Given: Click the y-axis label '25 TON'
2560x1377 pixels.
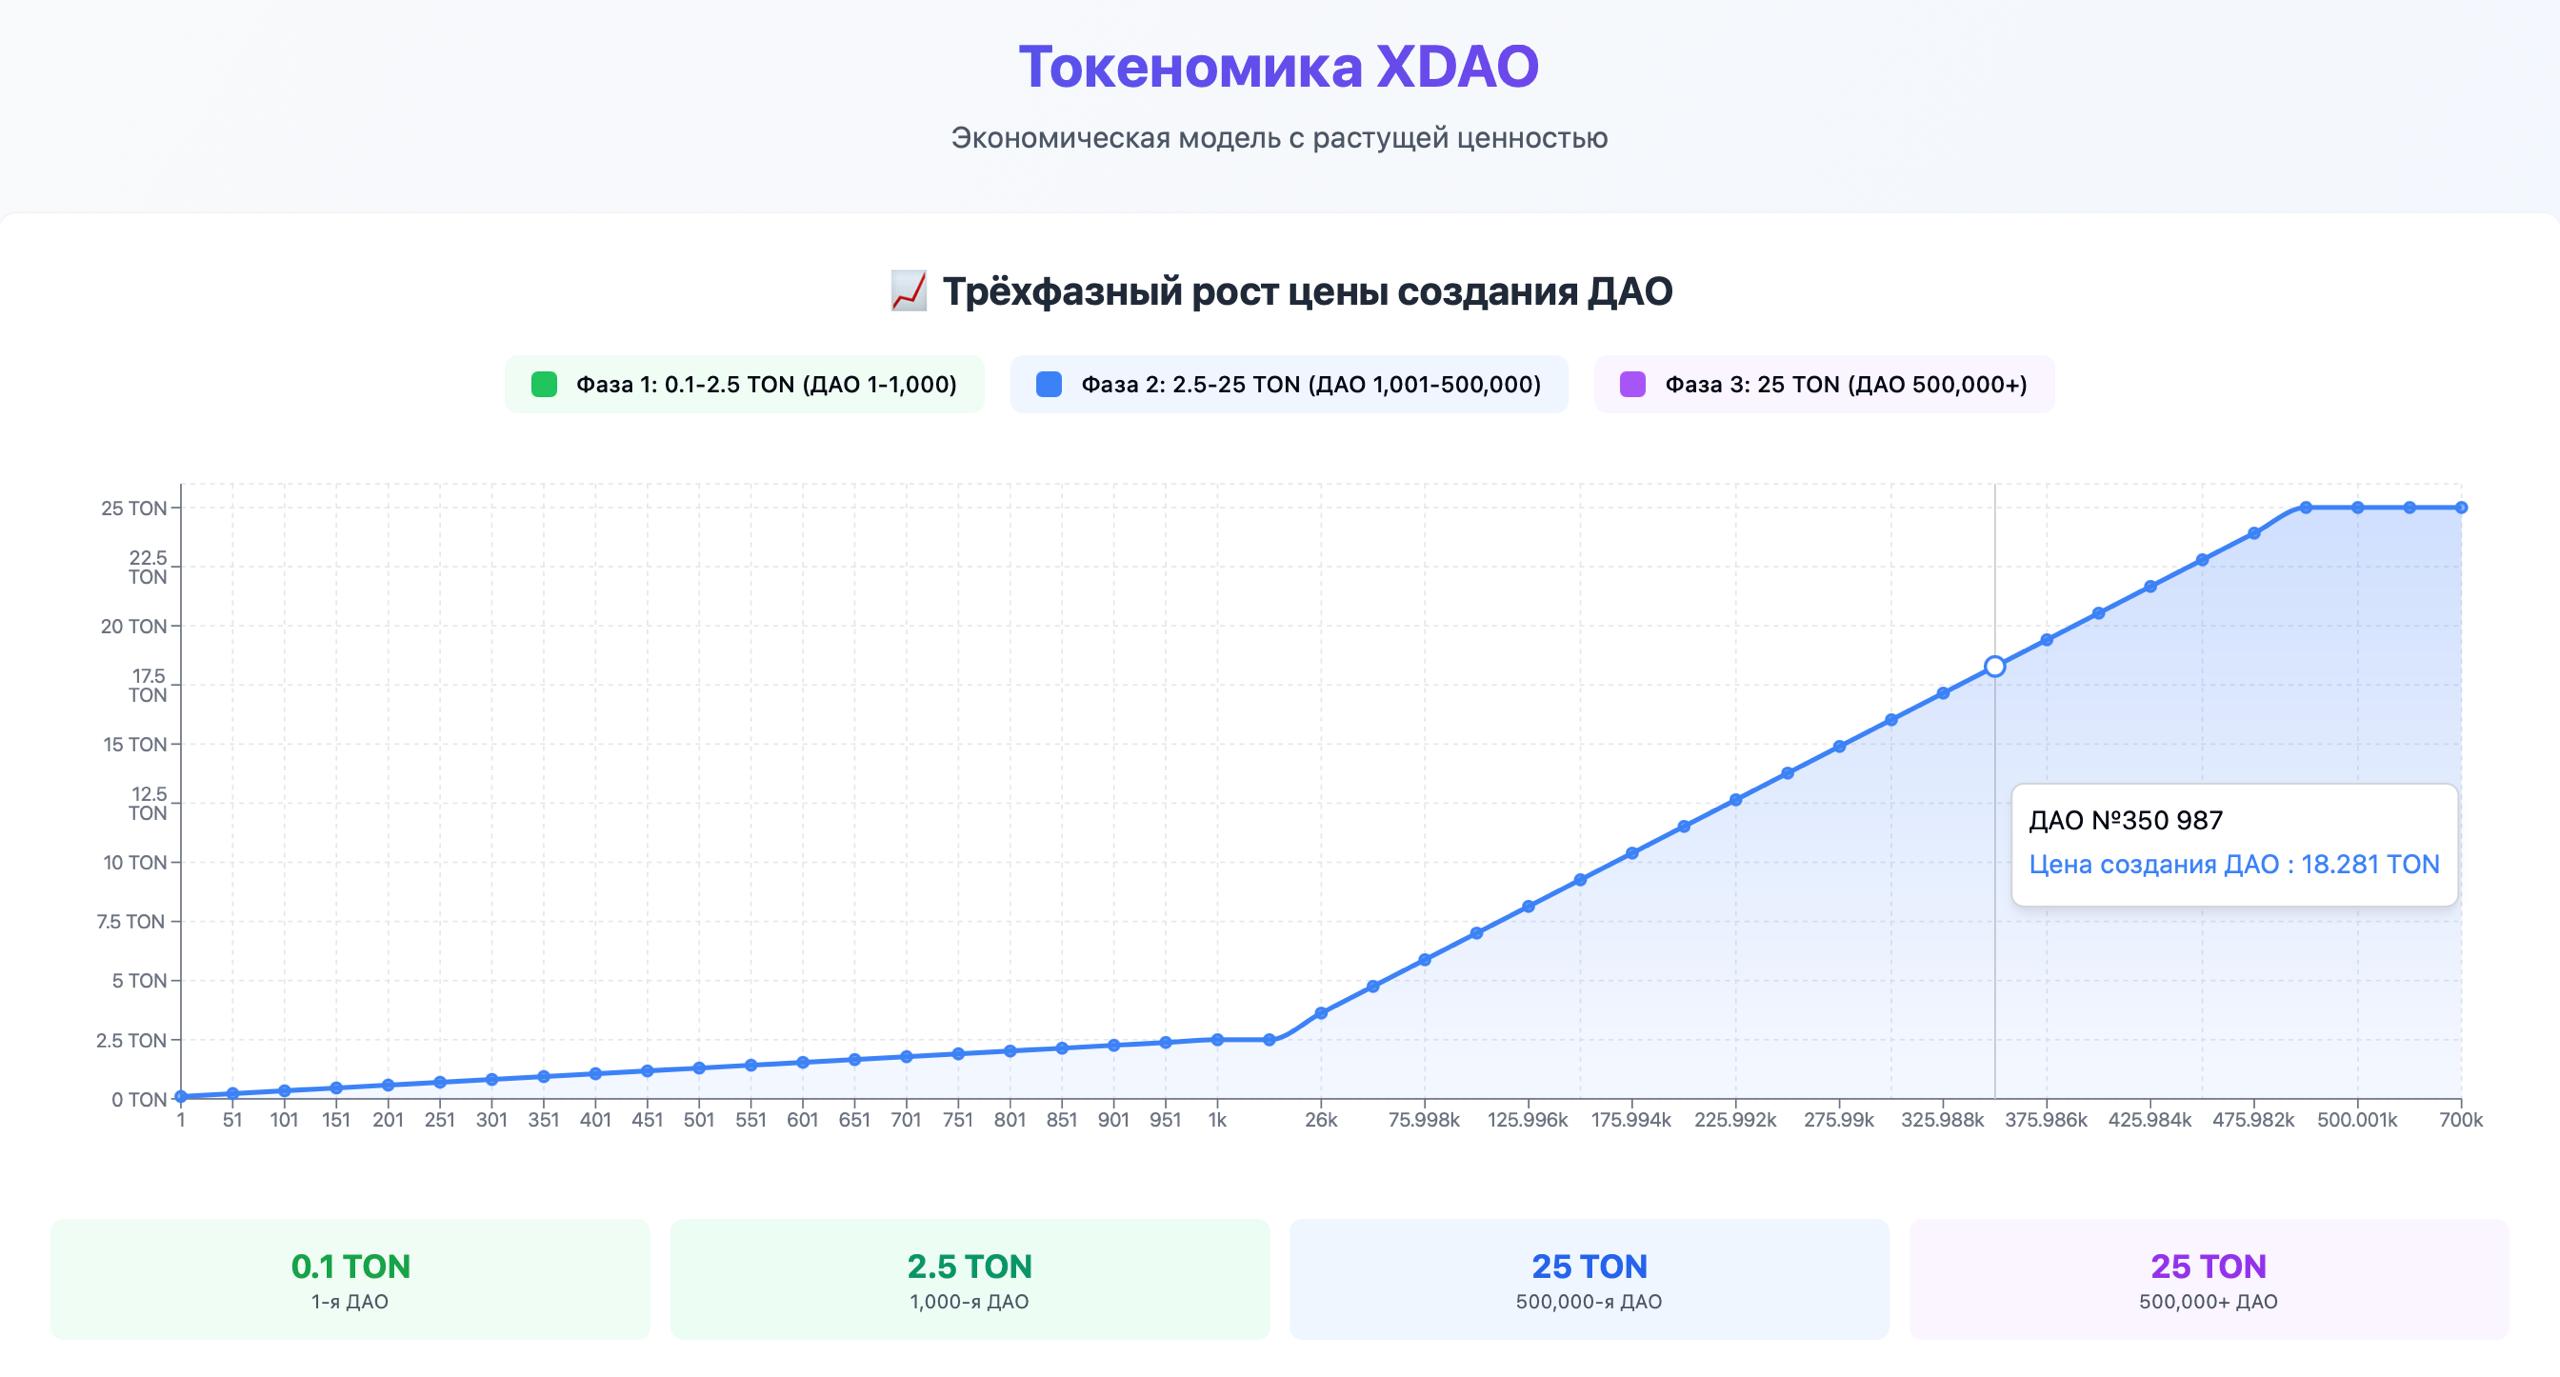Looking at the screenshot, I should [134, 508].
